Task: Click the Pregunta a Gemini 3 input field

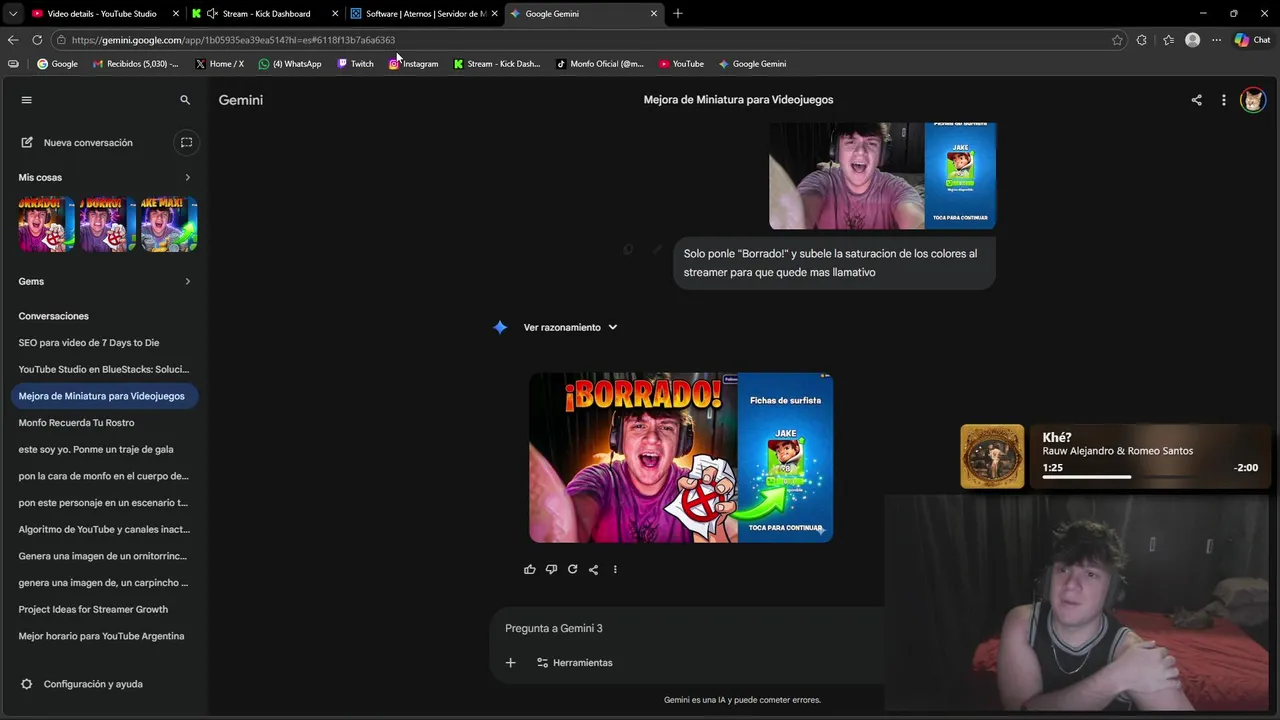Action: pos(687,628)
